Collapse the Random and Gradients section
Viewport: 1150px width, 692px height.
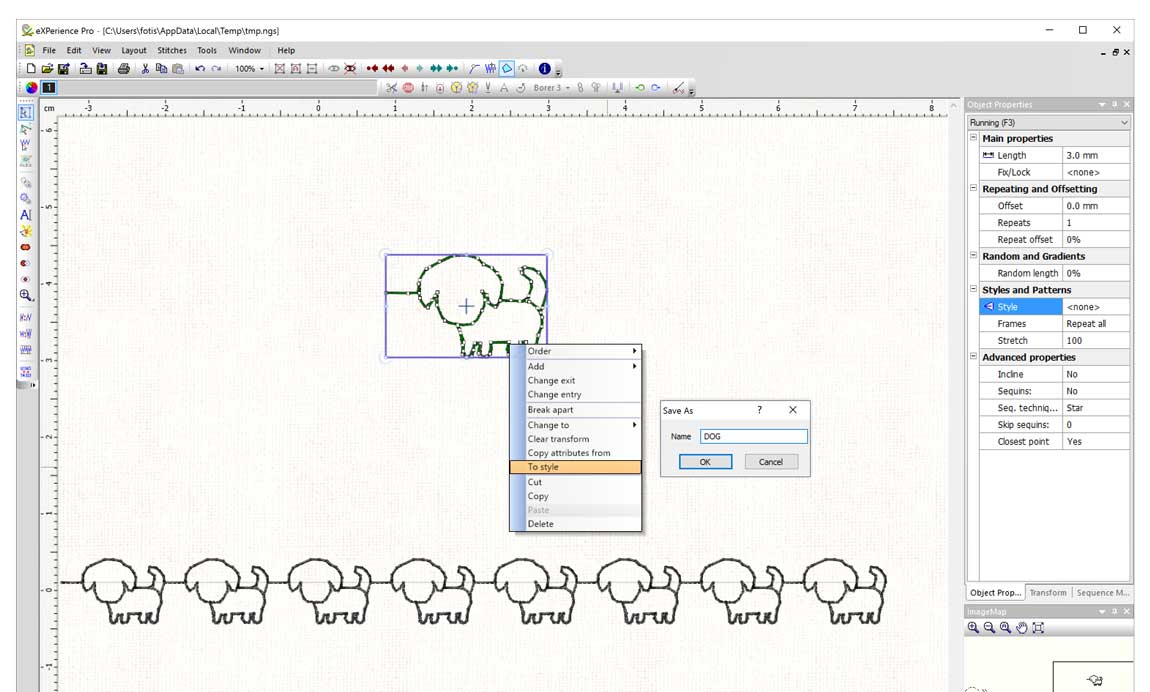pyautogui.click(x=973, y=256)
